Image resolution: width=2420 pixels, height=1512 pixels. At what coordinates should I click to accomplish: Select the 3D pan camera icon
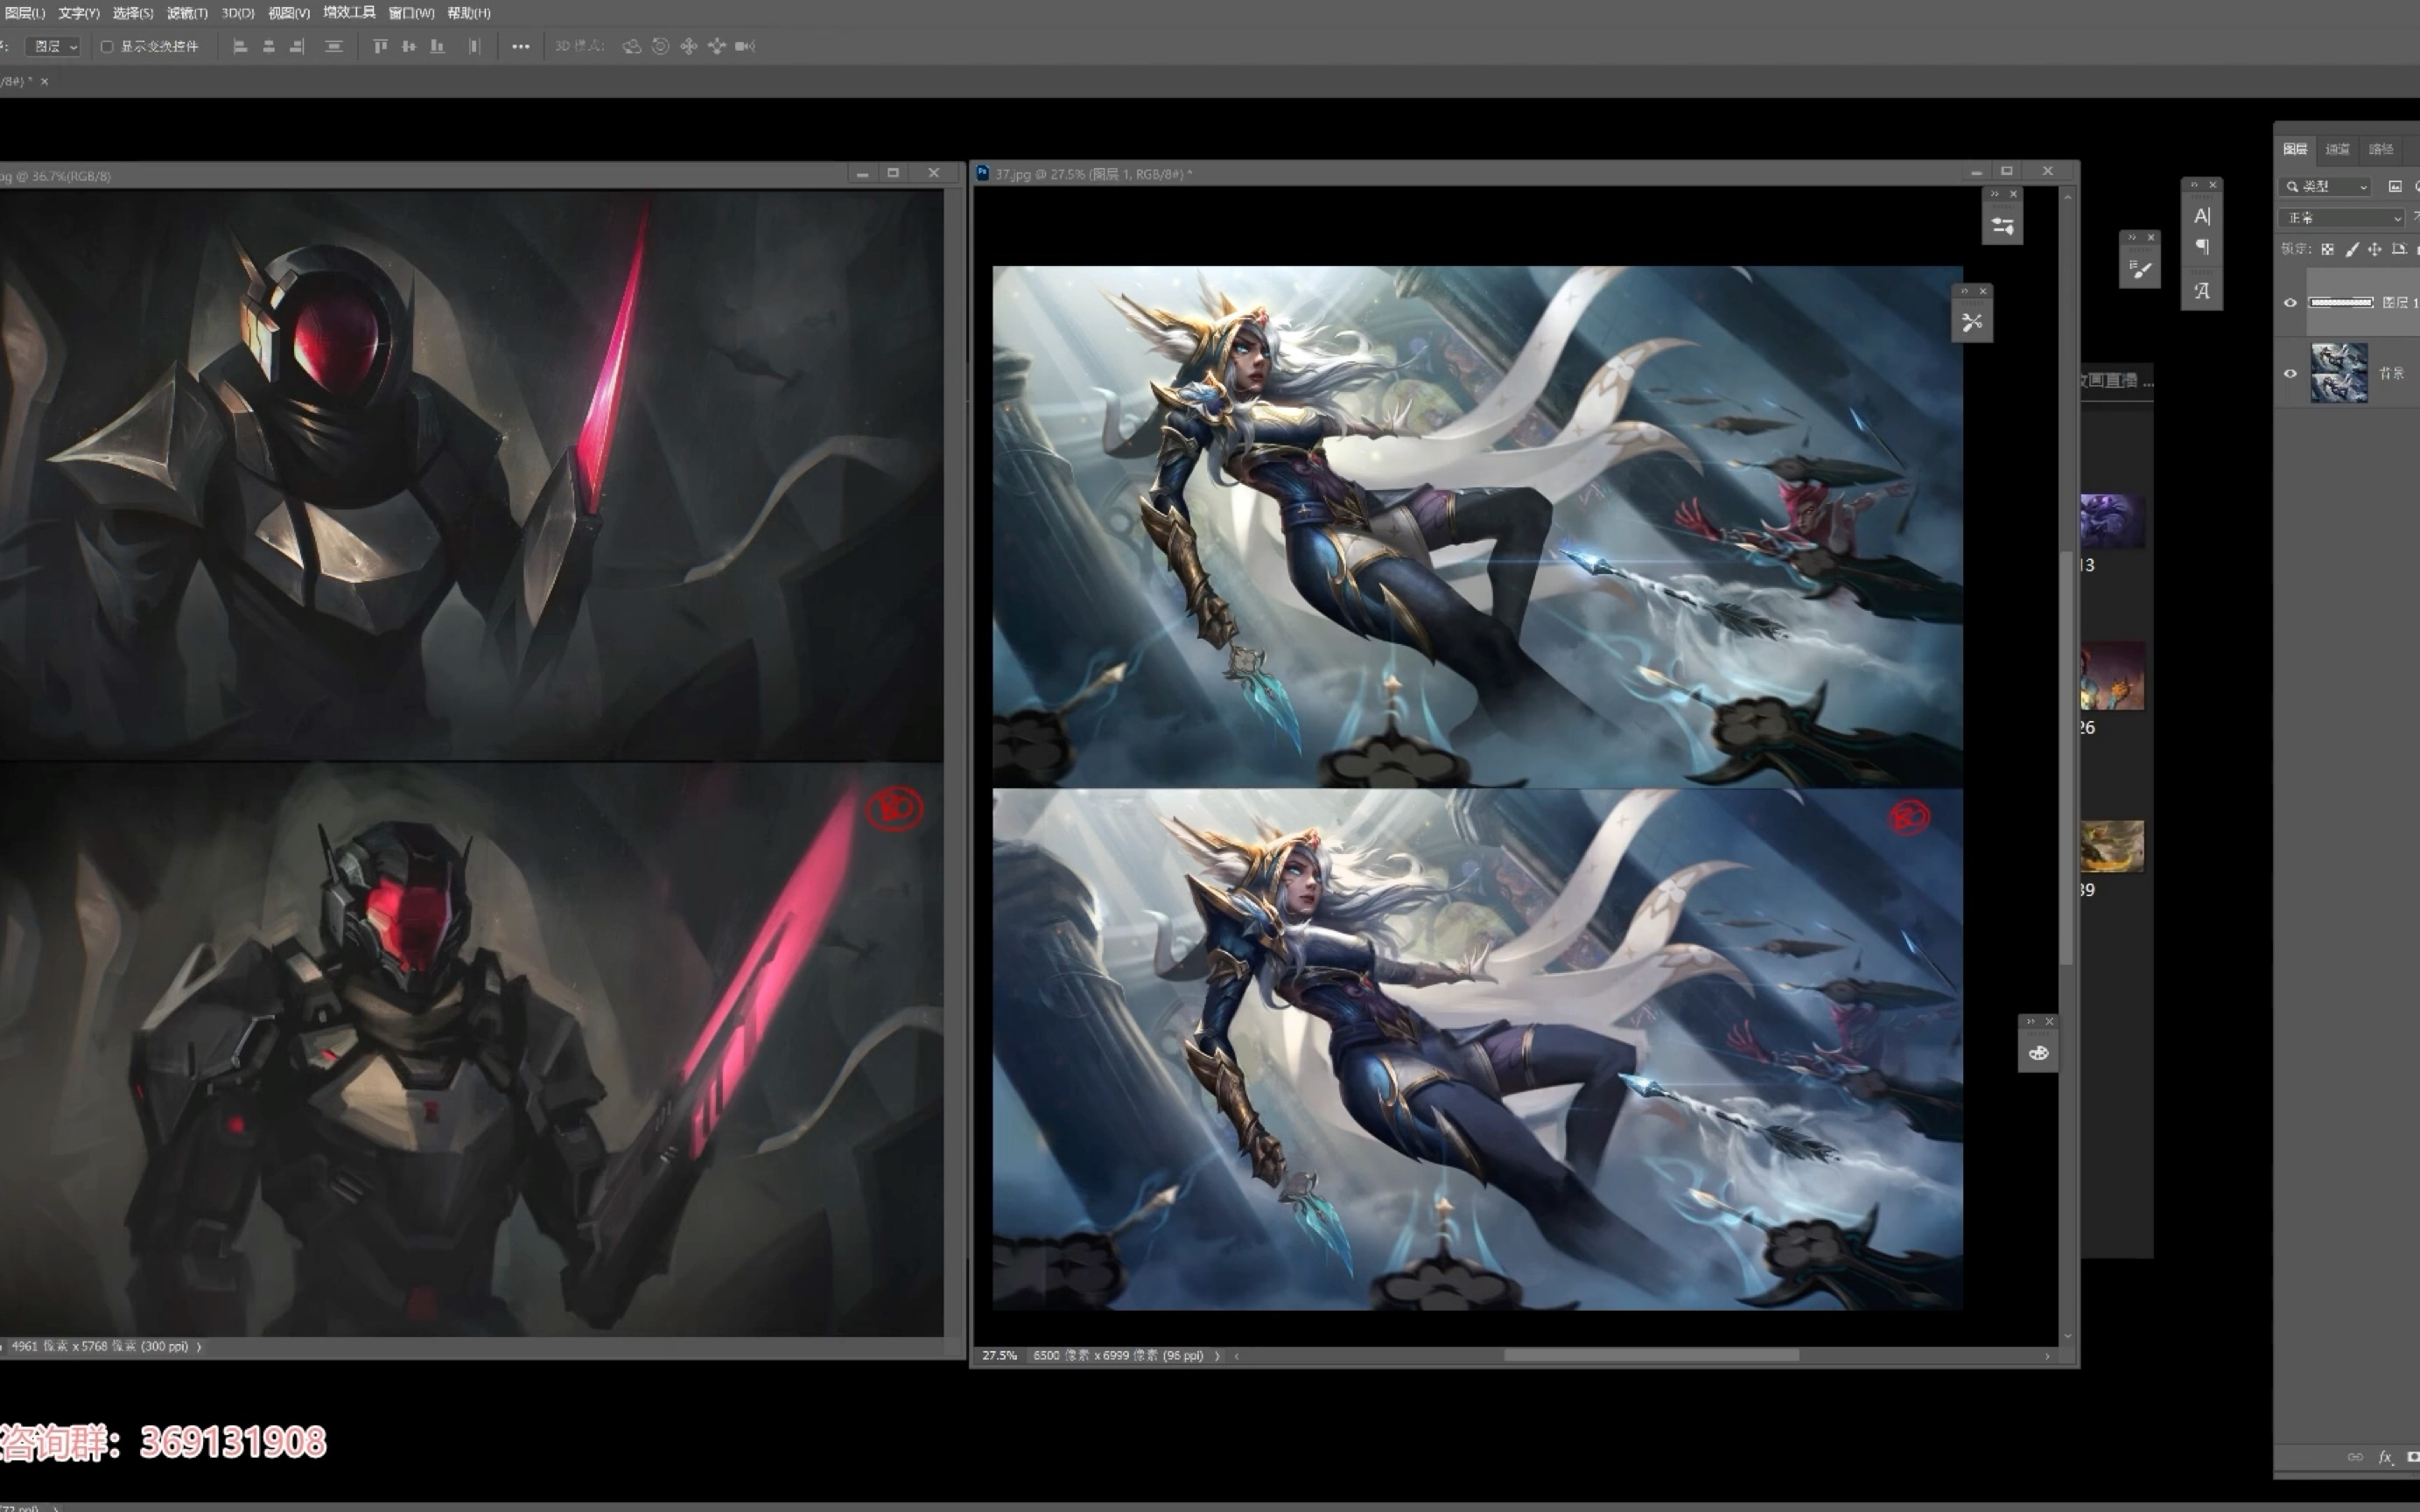pos(688,46)
